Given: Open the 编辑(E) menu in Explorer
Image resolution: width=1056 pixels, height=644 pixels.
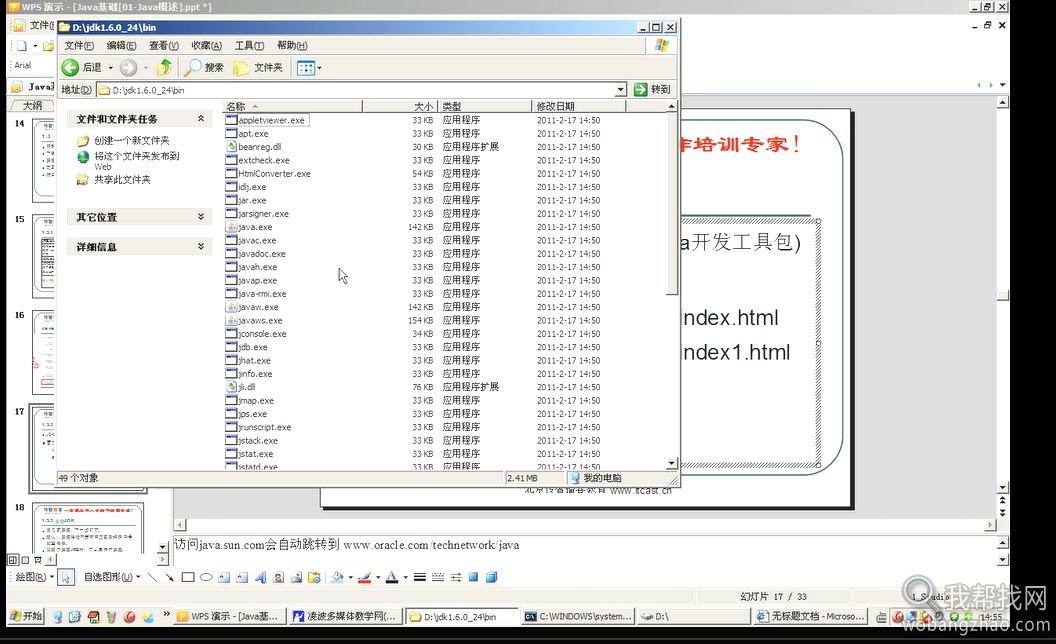Looking at the screenshot, I should coord(121,46).
